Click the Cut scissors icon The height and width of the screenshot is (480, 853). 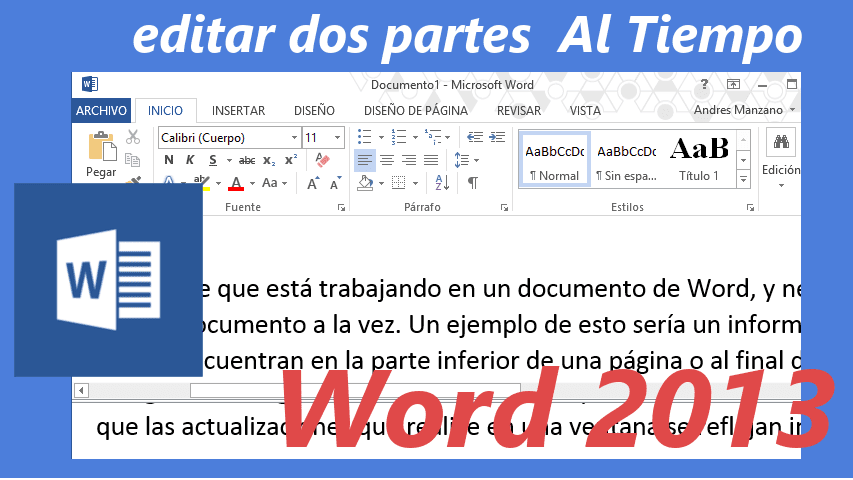(133, 137)
